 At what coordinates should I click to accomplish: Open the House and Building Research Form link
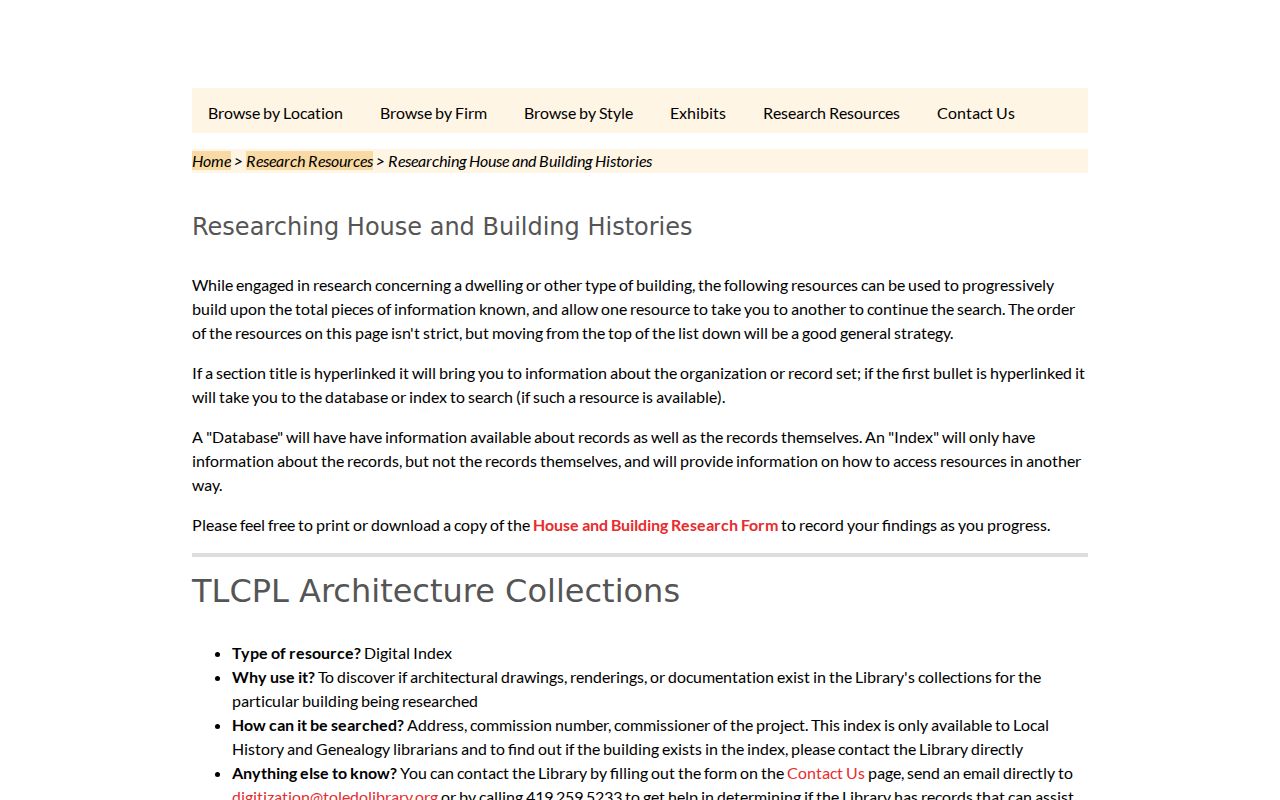655,525
